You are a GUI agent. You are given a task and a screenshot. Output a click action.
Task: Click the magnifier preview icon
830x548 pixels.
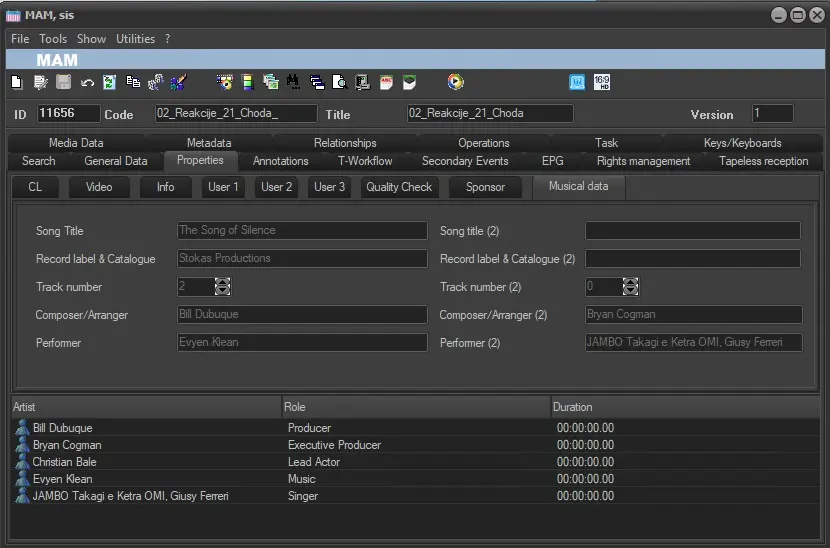(339, 83)
